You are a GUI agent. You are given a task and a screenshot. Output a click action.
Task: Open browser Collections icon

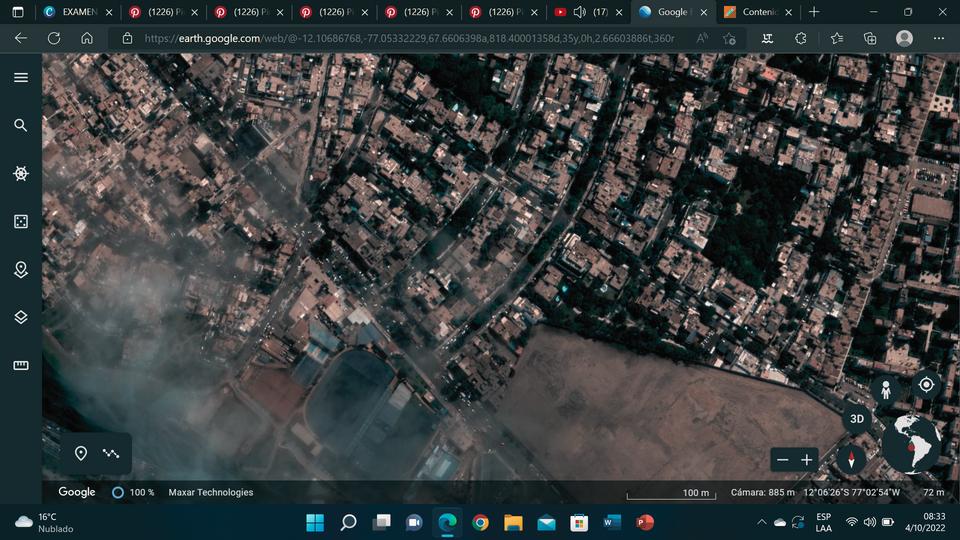pos(870,39)
